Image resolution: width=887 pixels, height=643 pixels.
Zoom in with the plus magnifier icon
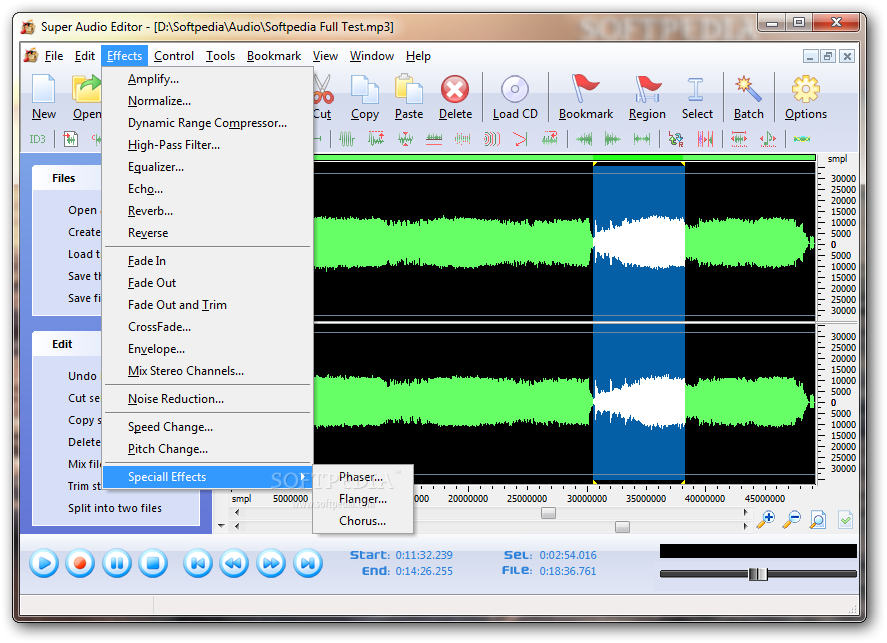pos(766,519)
